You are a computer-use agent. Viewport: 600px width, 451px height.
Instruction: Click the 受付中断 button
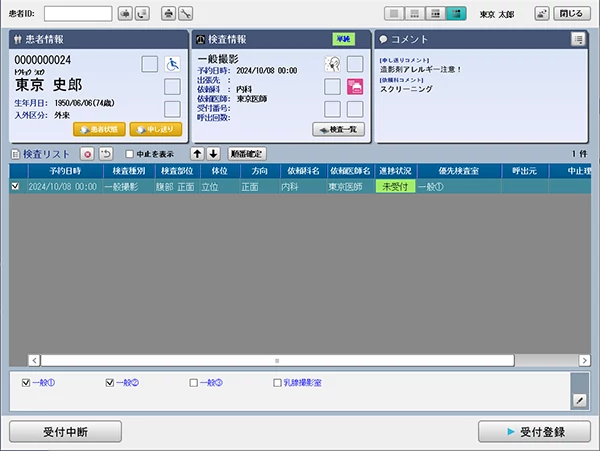coord(65,432)
